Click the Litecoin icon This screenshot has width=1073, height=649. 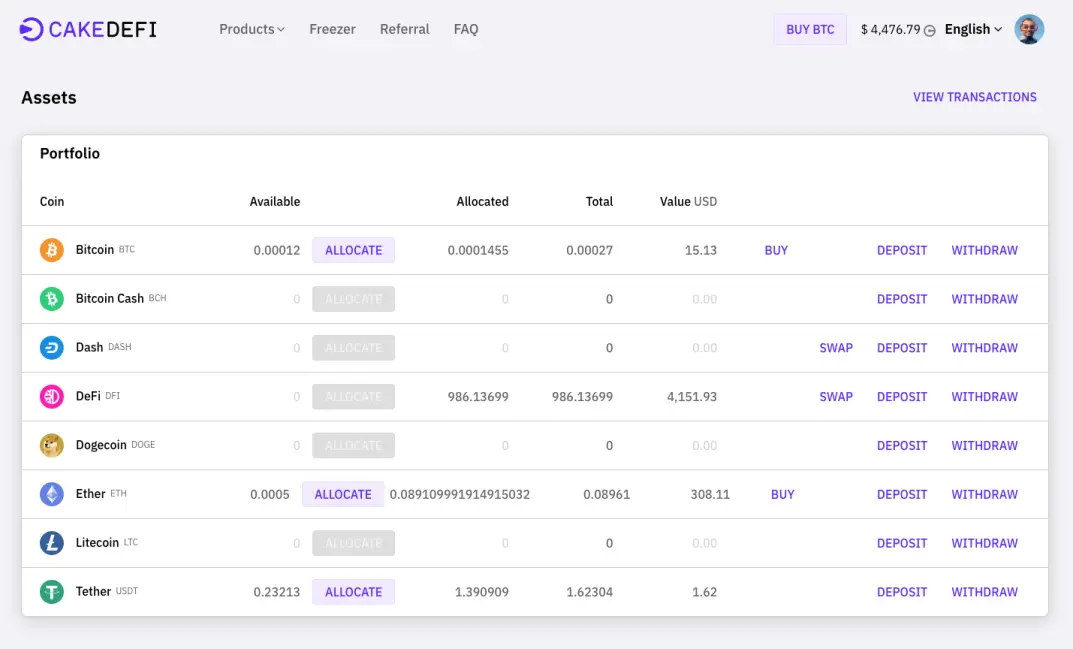(x=51, y=543)
